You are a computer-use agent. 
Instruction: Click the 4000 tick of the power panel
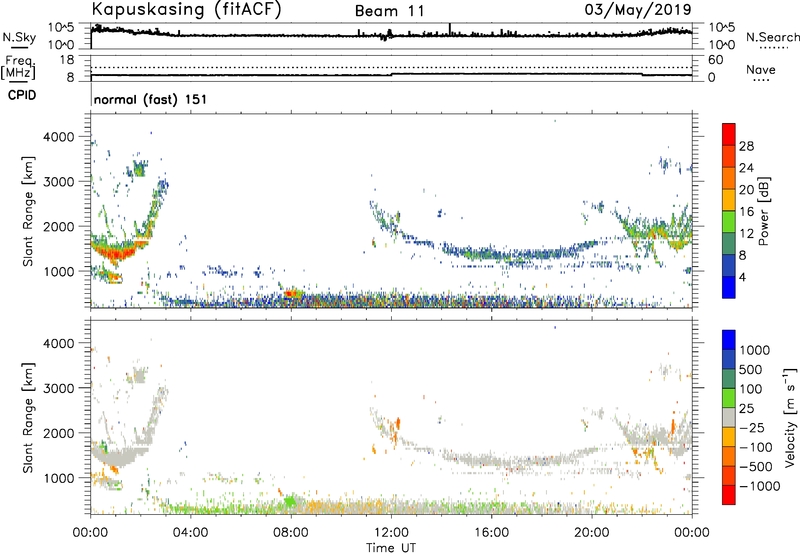59,137
